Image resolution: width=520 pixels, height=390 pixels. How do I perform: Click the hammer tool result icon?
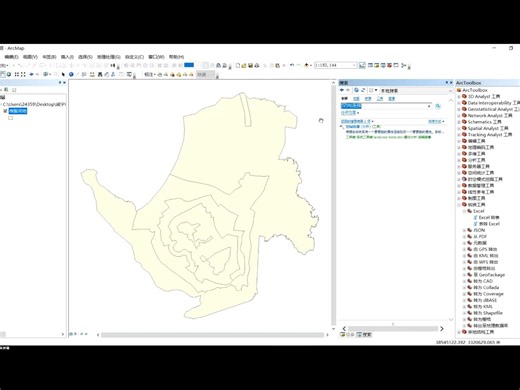coord(342,127)
